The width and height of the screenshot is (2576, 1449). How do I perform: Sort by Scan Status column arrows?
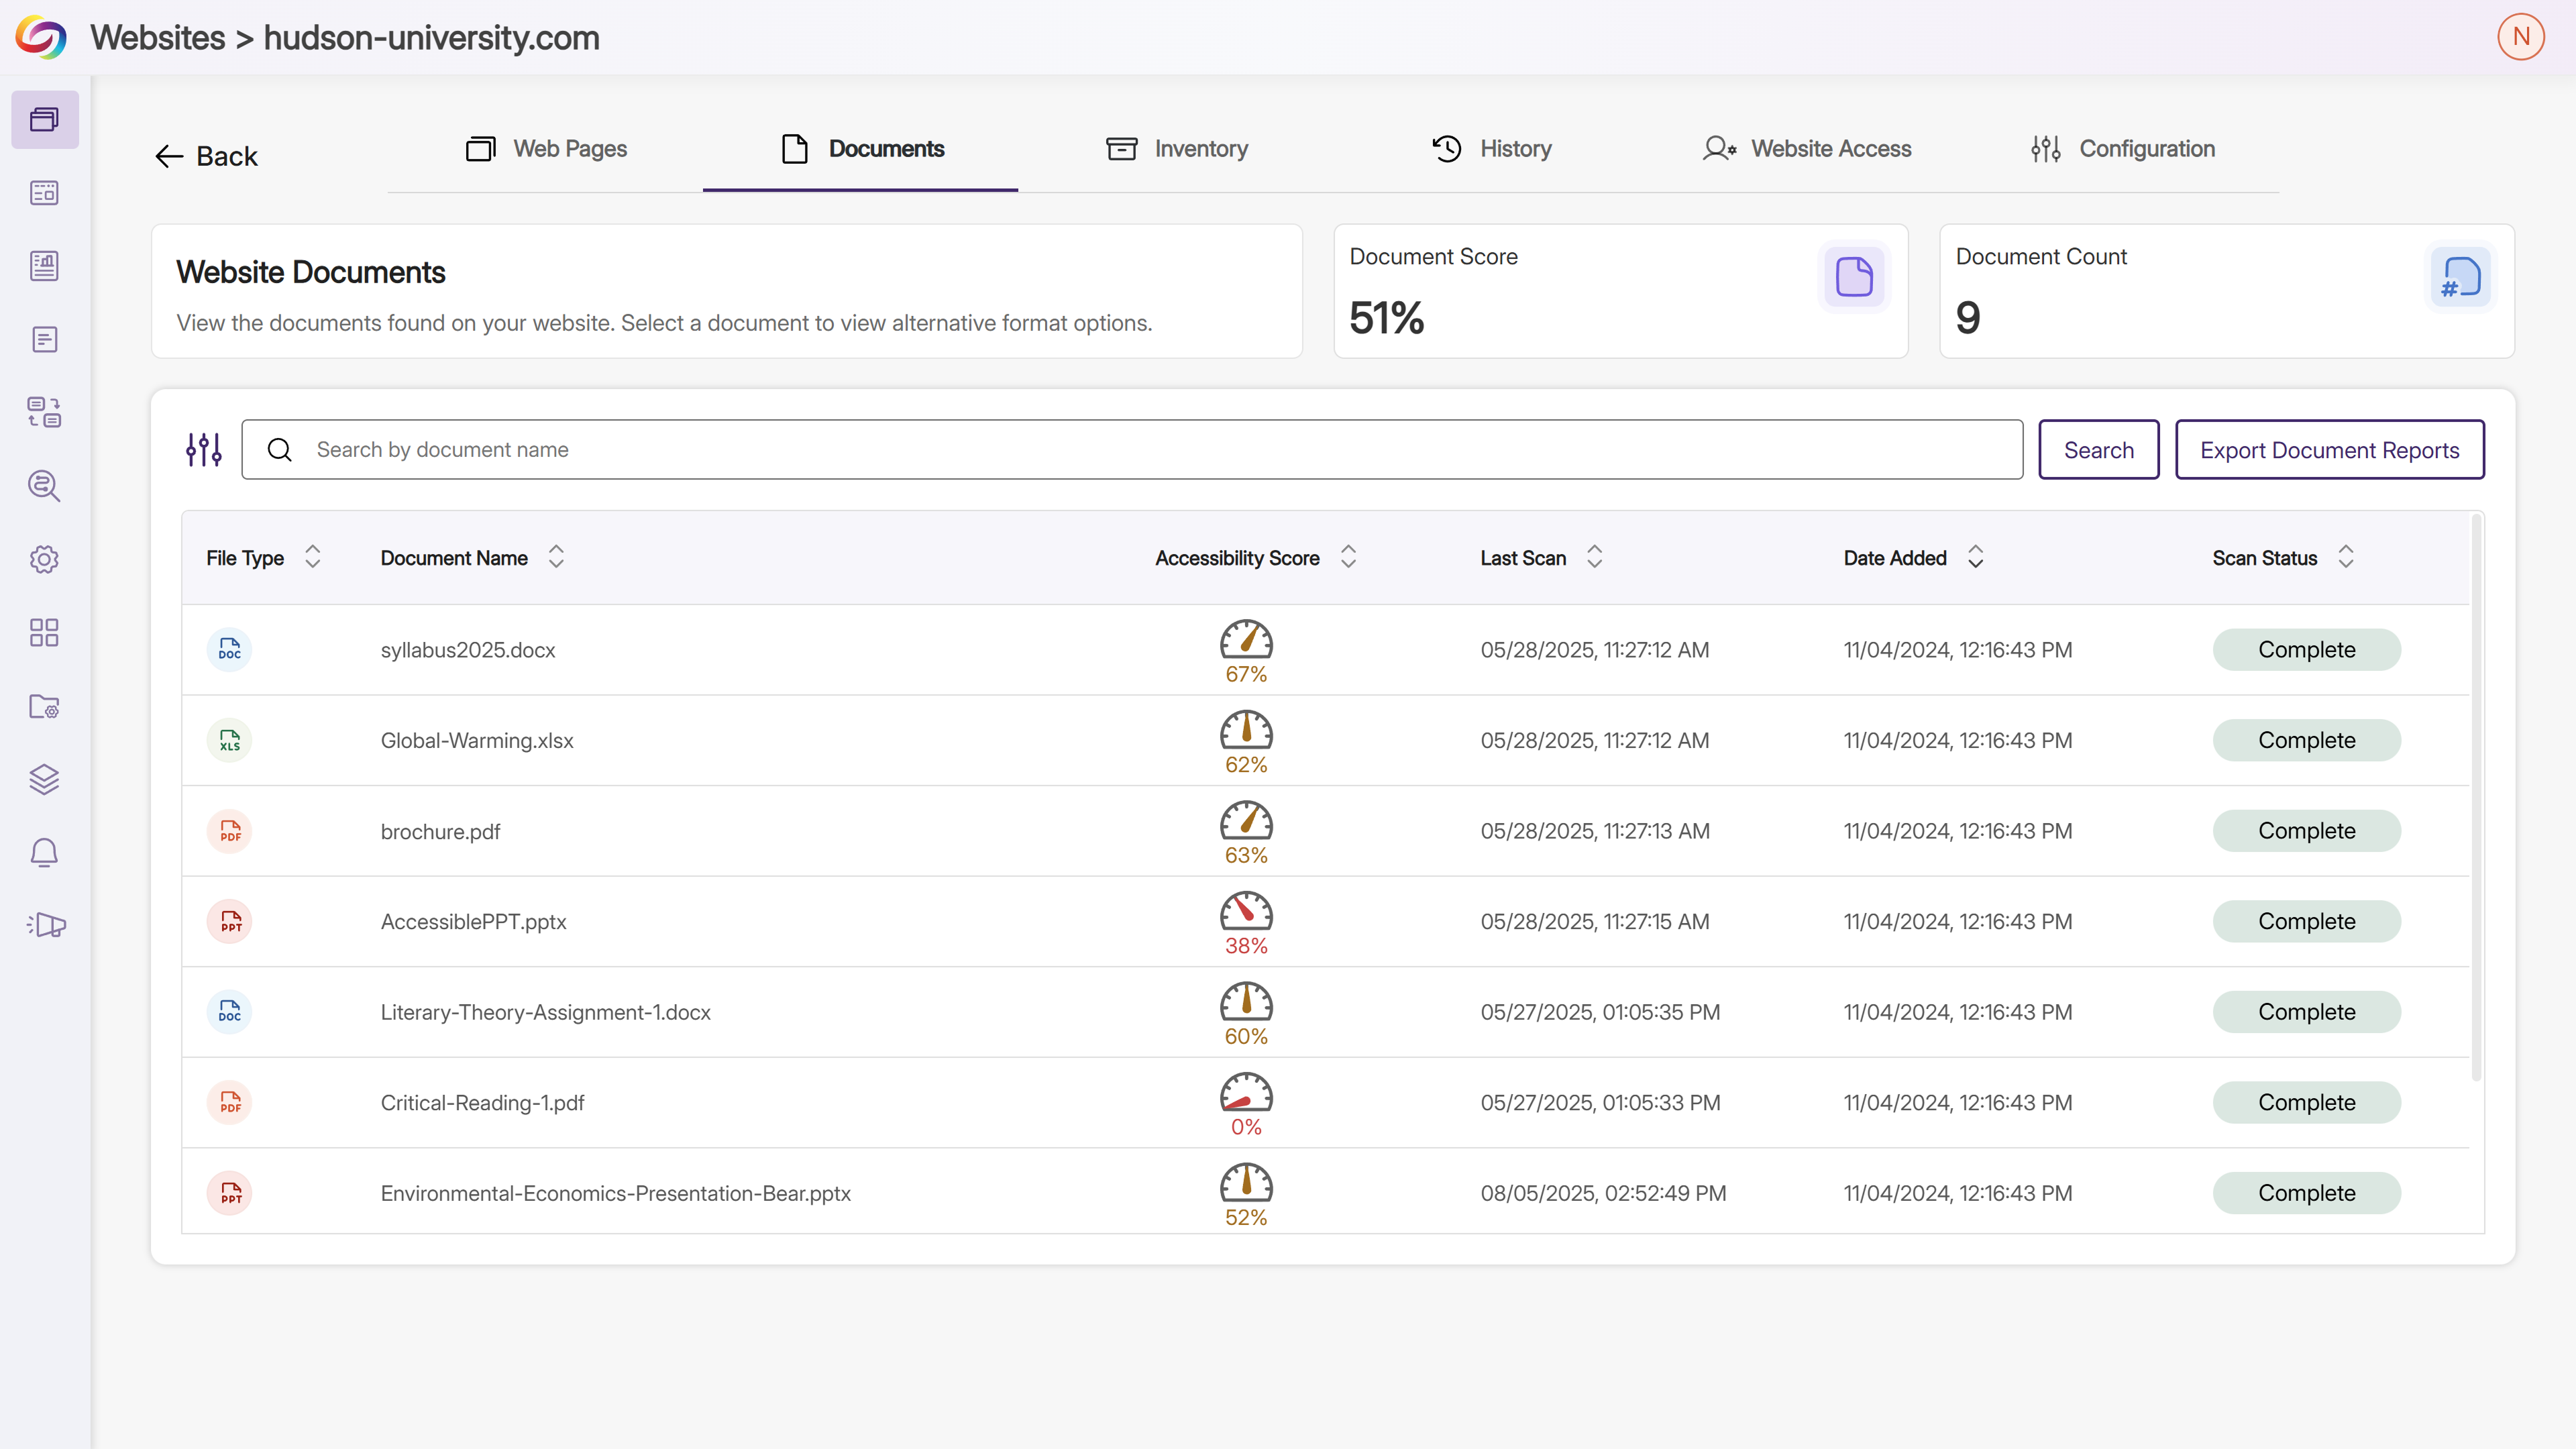2345,557
